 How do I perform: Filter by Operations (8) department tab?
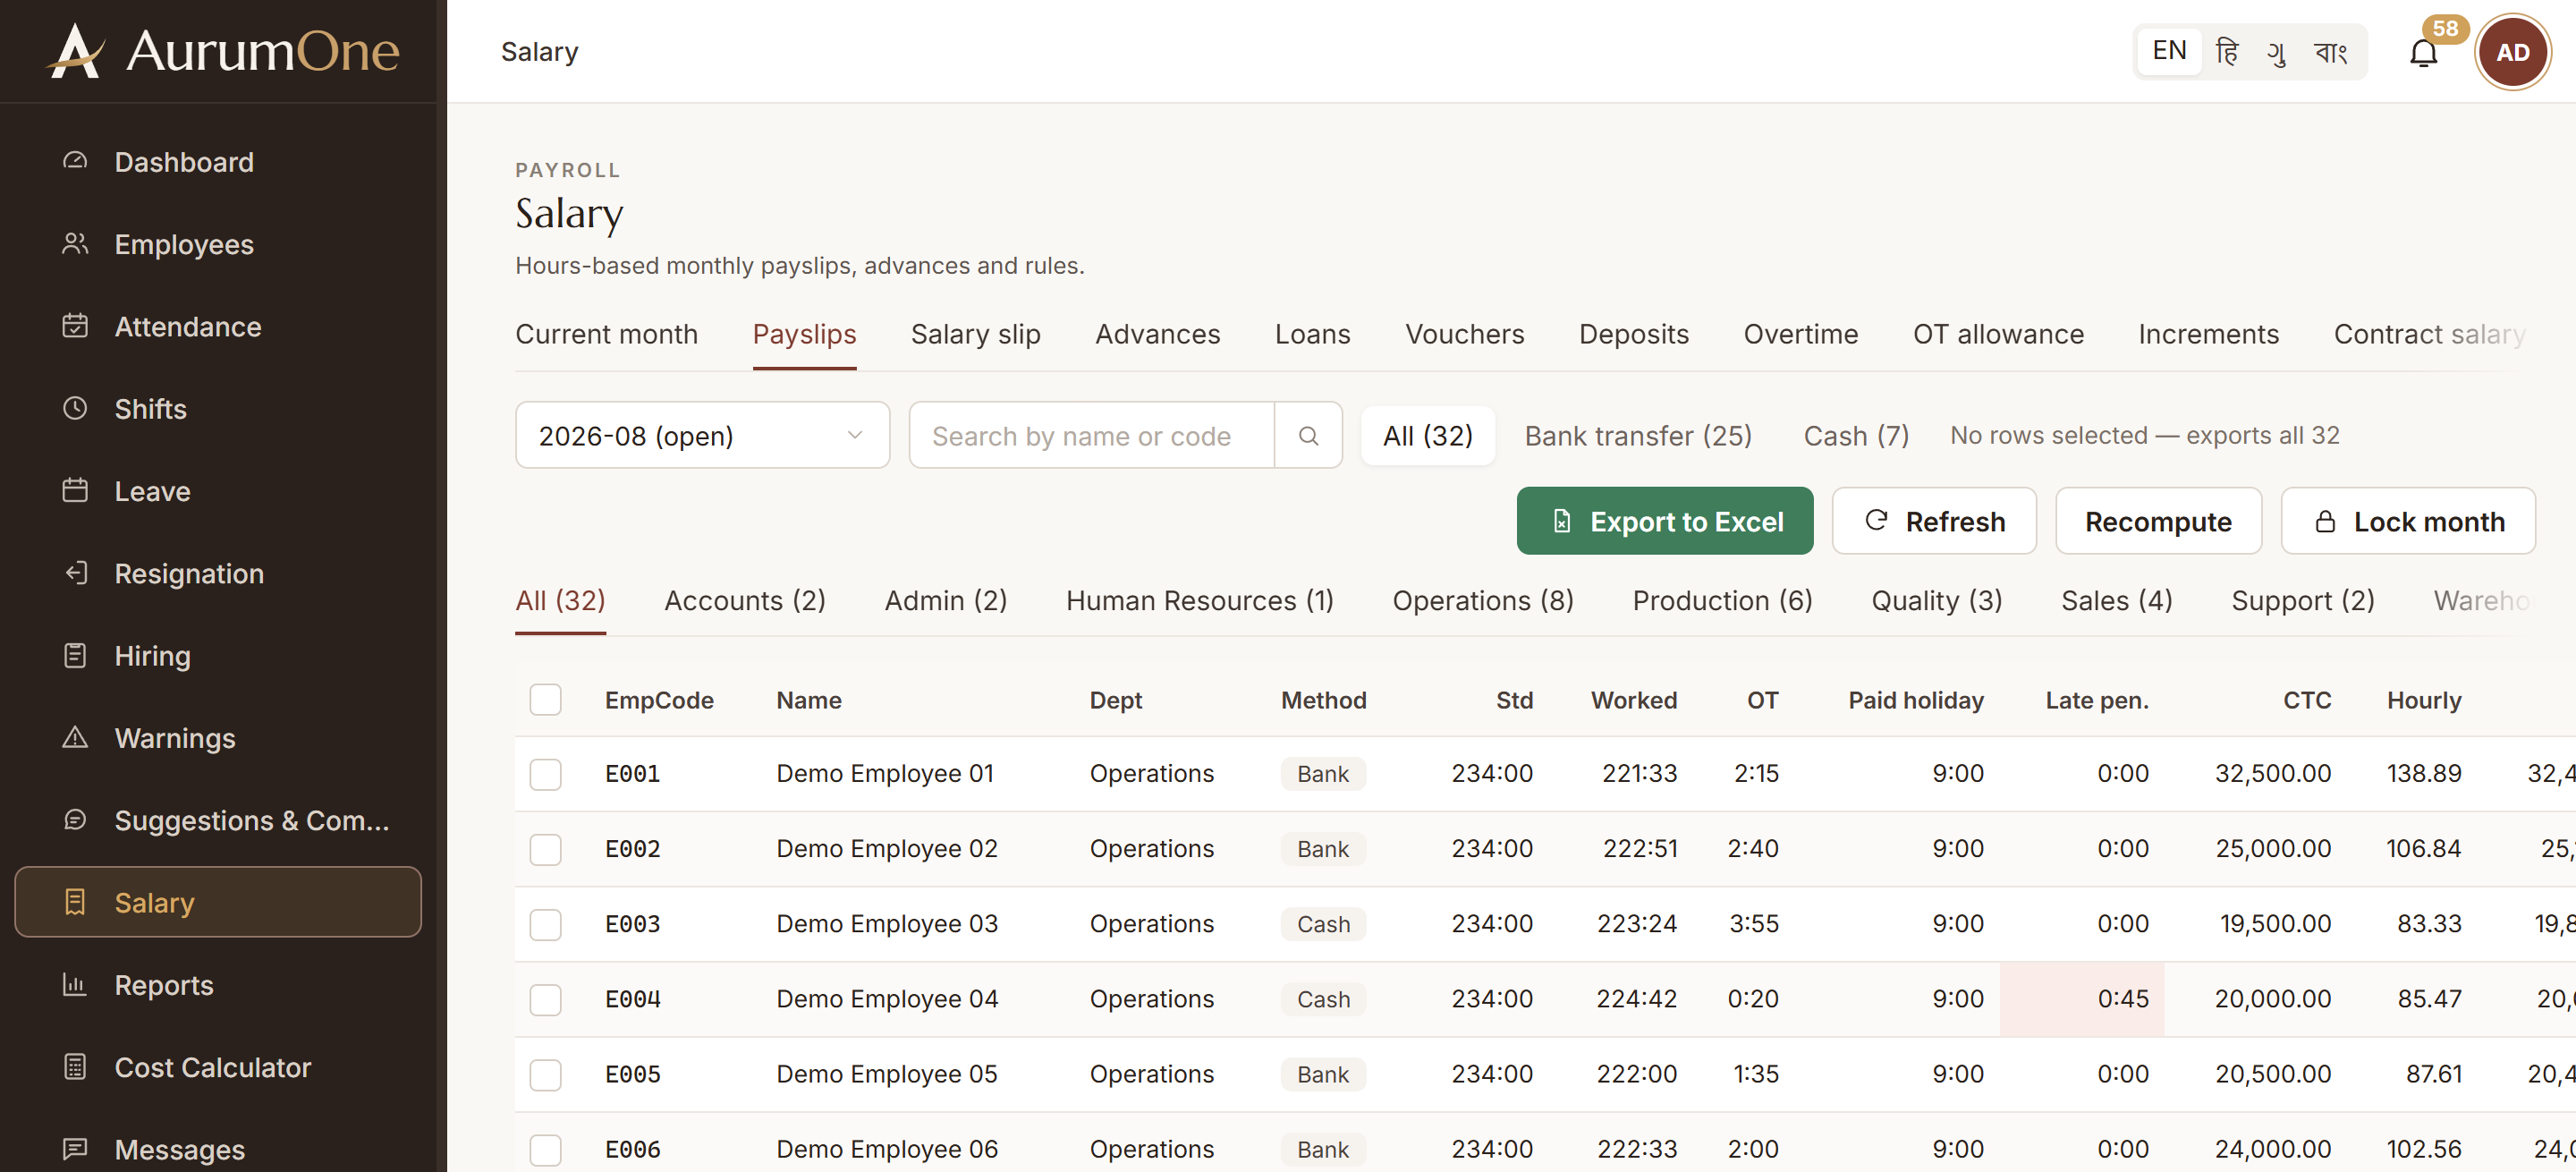click(x=1482, y=600)
